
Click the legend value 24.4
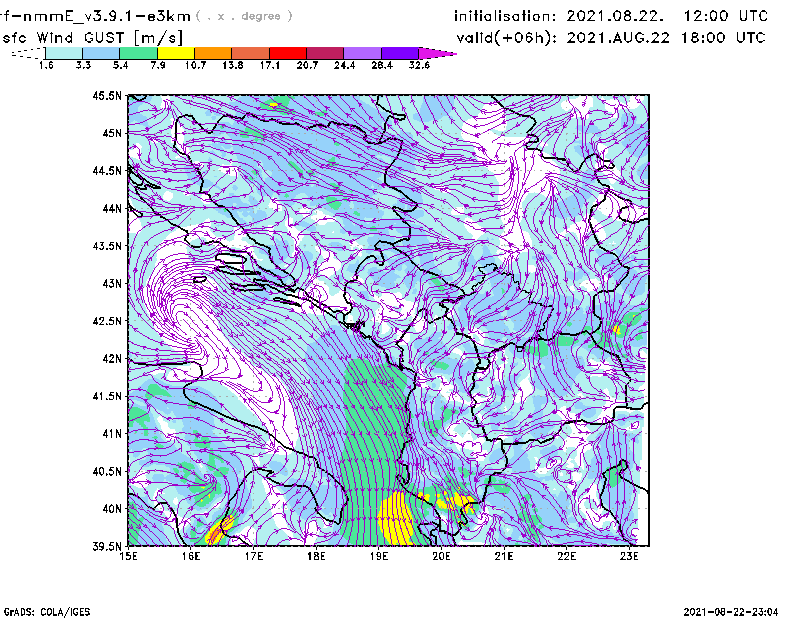(x=344, y=65)
